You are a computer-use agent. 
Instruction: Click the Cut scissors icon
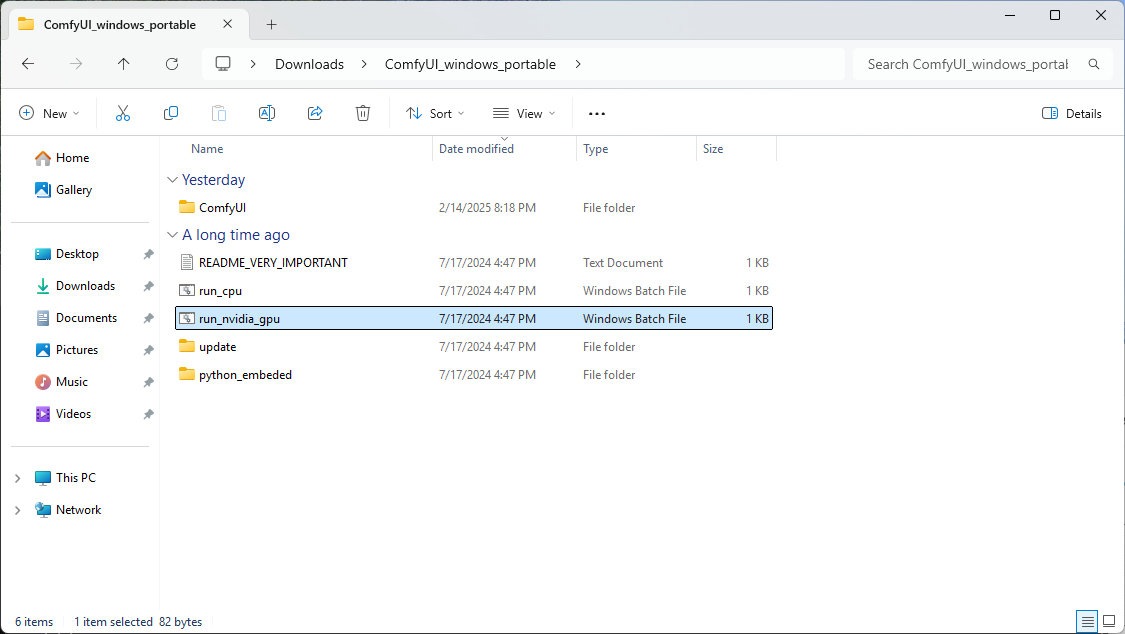[123, 113]
